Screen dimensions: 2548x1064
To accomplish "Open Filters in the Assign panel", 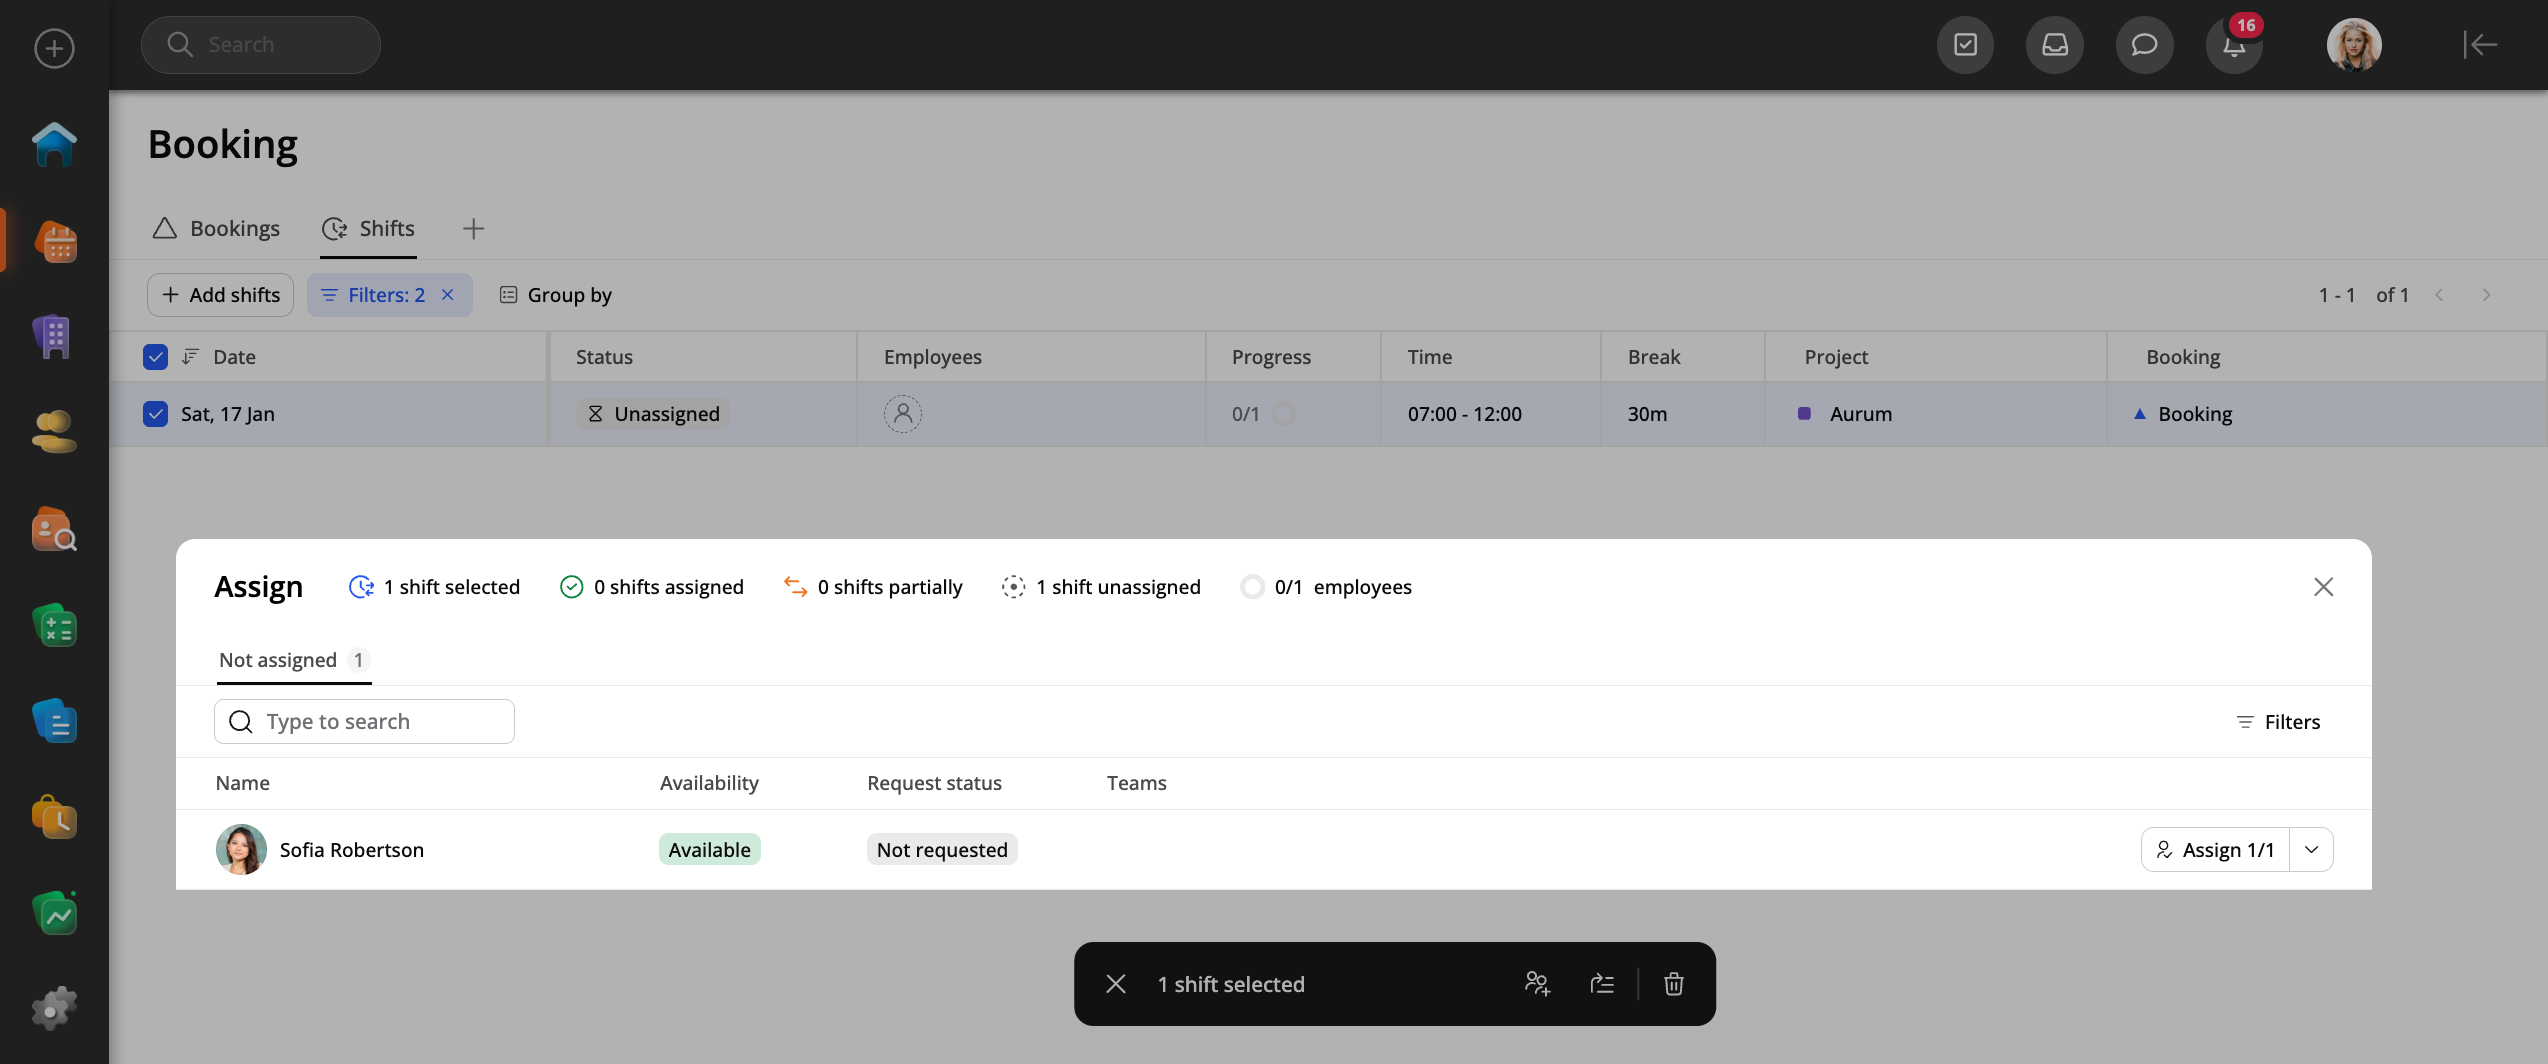I will coord(2278,722).
